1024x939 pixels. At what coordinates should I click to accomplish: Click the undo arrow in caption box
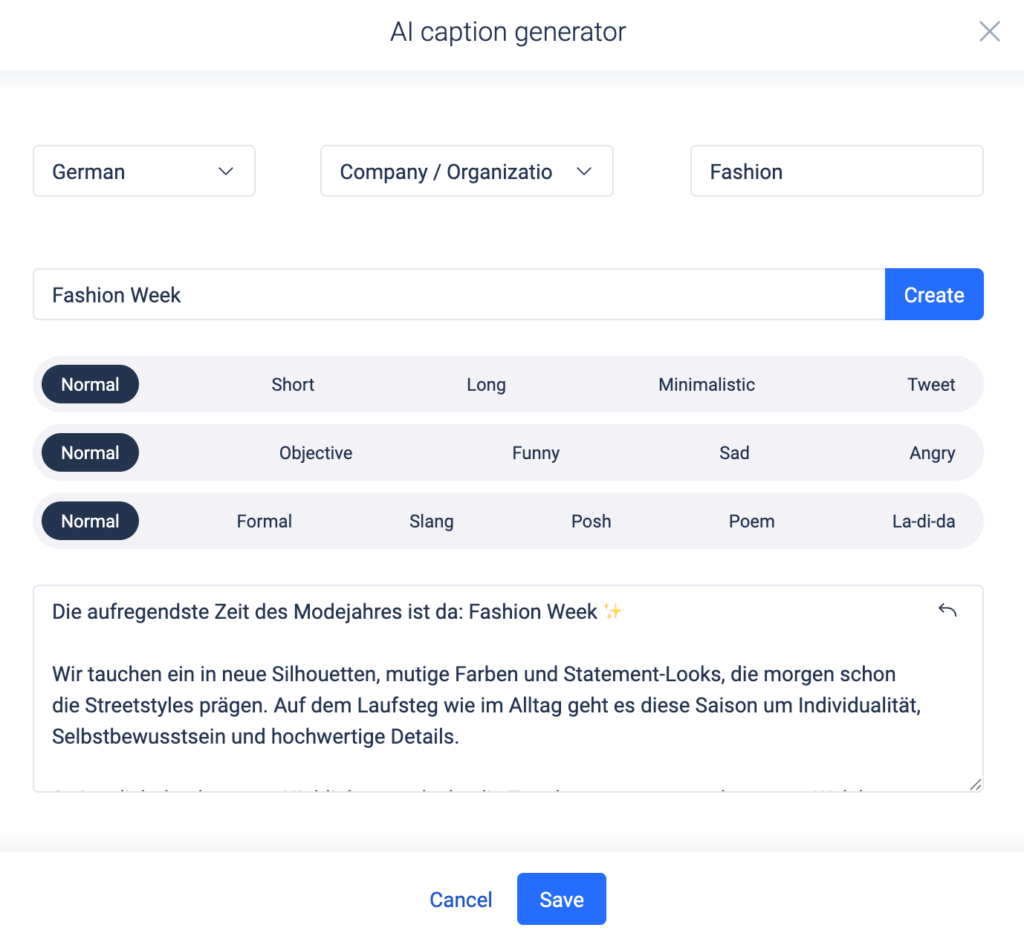947,610
